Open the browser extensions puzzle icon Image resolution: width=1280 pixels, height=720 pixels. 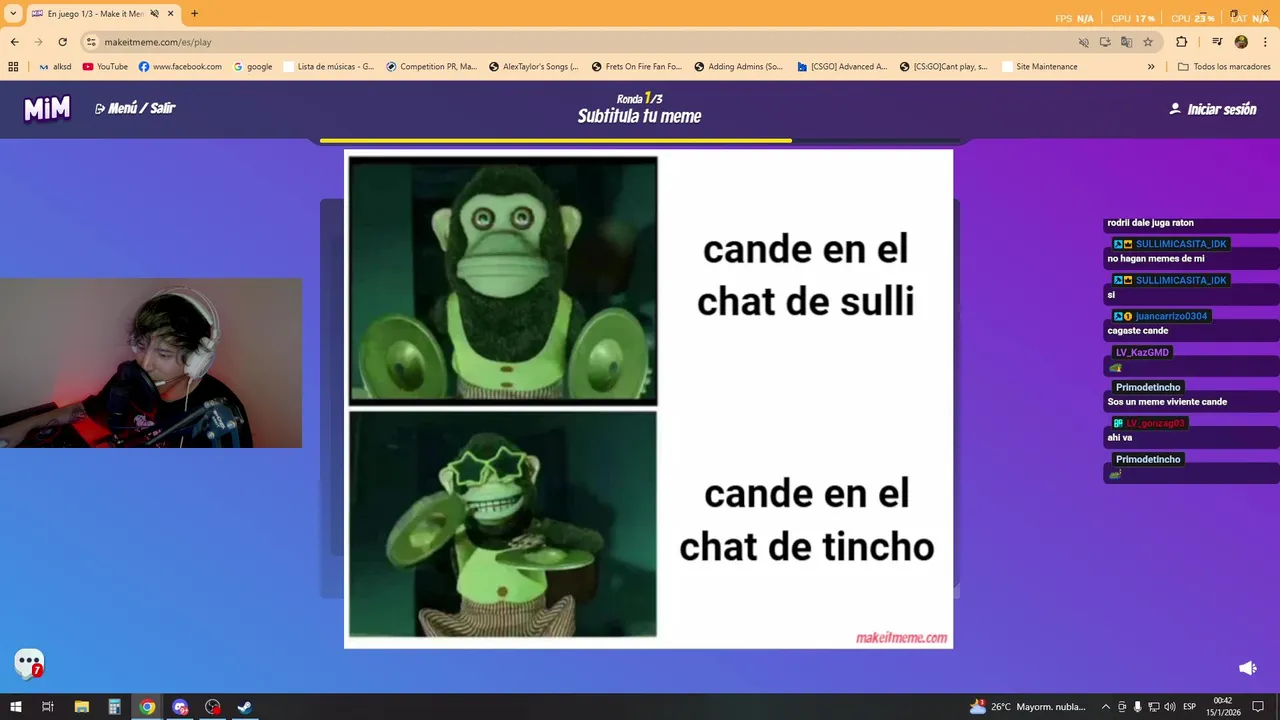click(x=1181, y=42)
